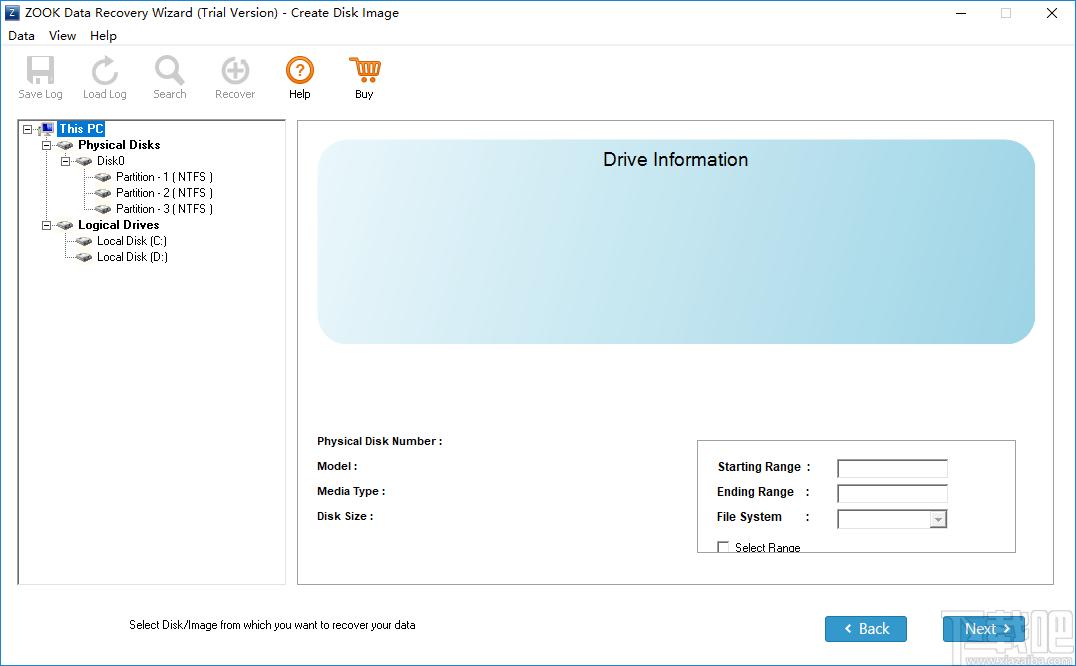Close the ZOOK Data Recovery window
1076x666 pixels.
point(1051,13)
